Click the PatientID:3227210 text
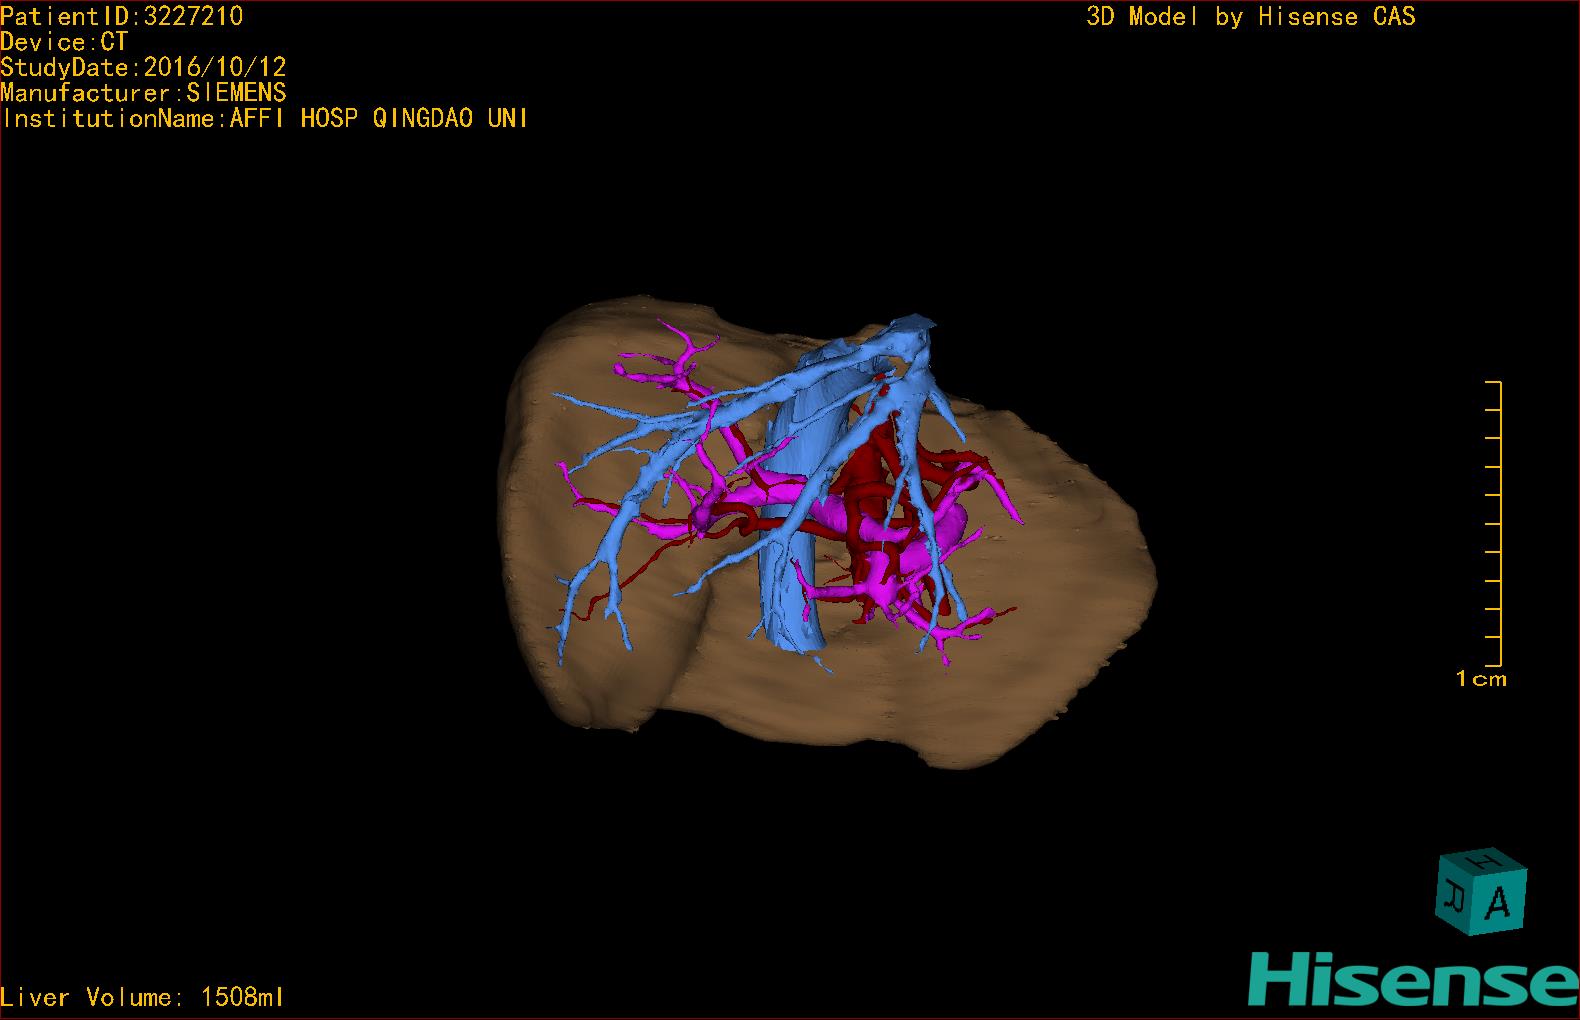 point(122,16)
